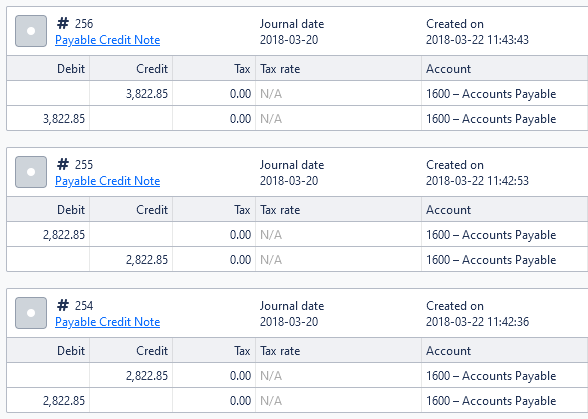
Task: Click the hash icon beside number 256
Action: pyautogui.click(x=63, y=23)
